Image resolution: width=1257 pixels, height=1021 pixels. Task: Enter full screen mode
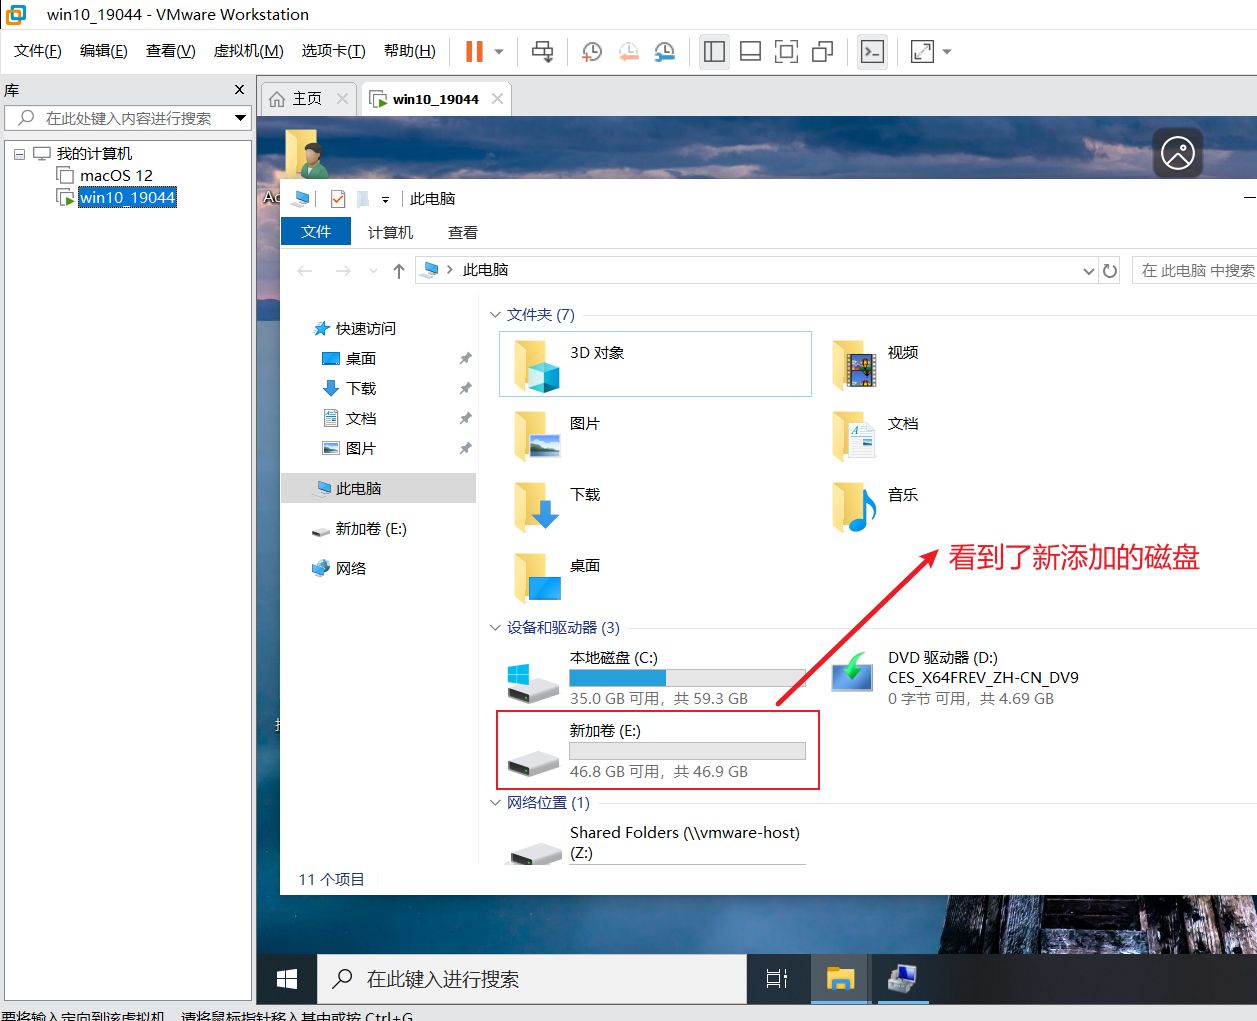point(786,51)
